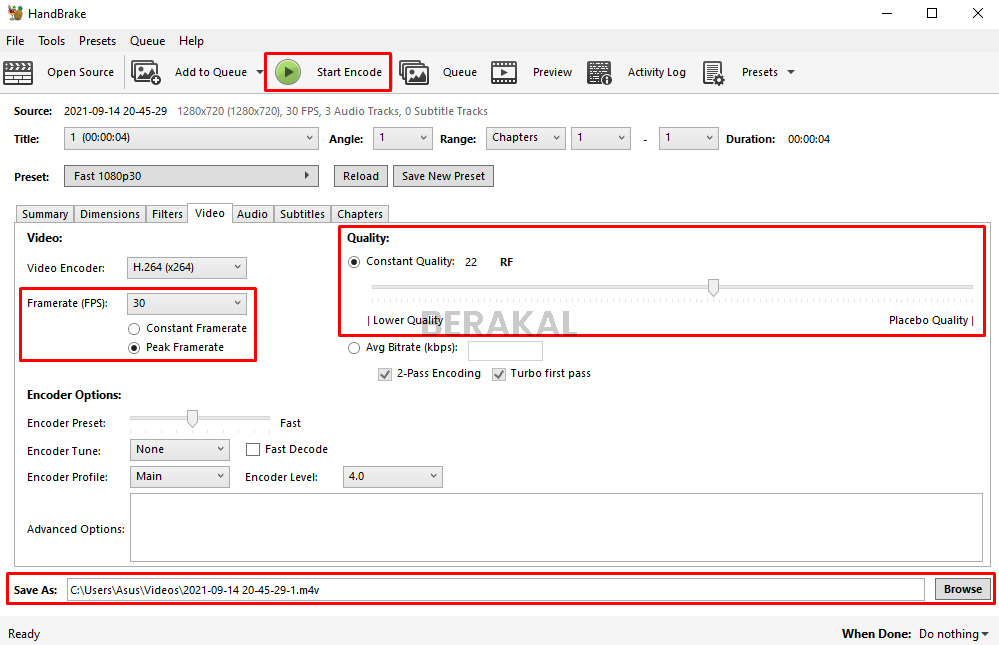The height and width of the screenshot is (645, 999).
Task: View the Activity Log
Action: point(599,71)
